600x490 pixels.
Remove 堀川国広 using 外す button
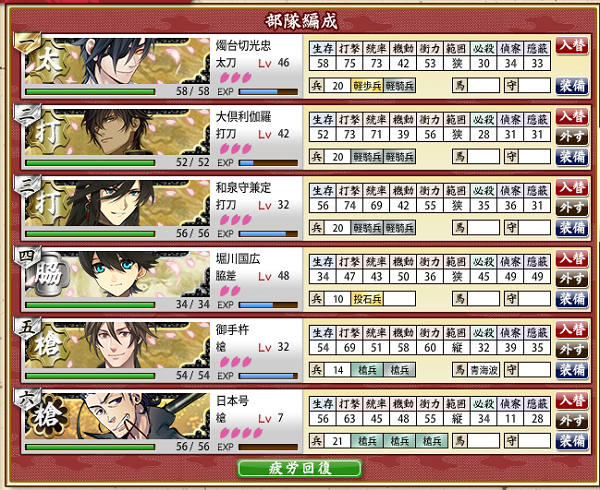(x=572, y=279)
